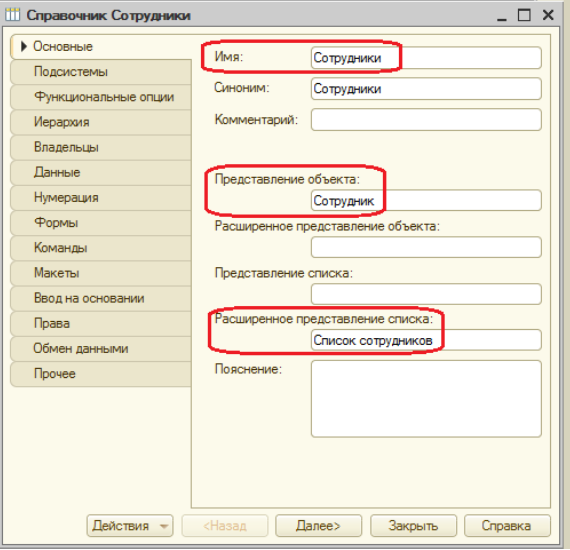570x550 pixels.
Task: Select the Владельцы tab
Action: click(101, 147)
